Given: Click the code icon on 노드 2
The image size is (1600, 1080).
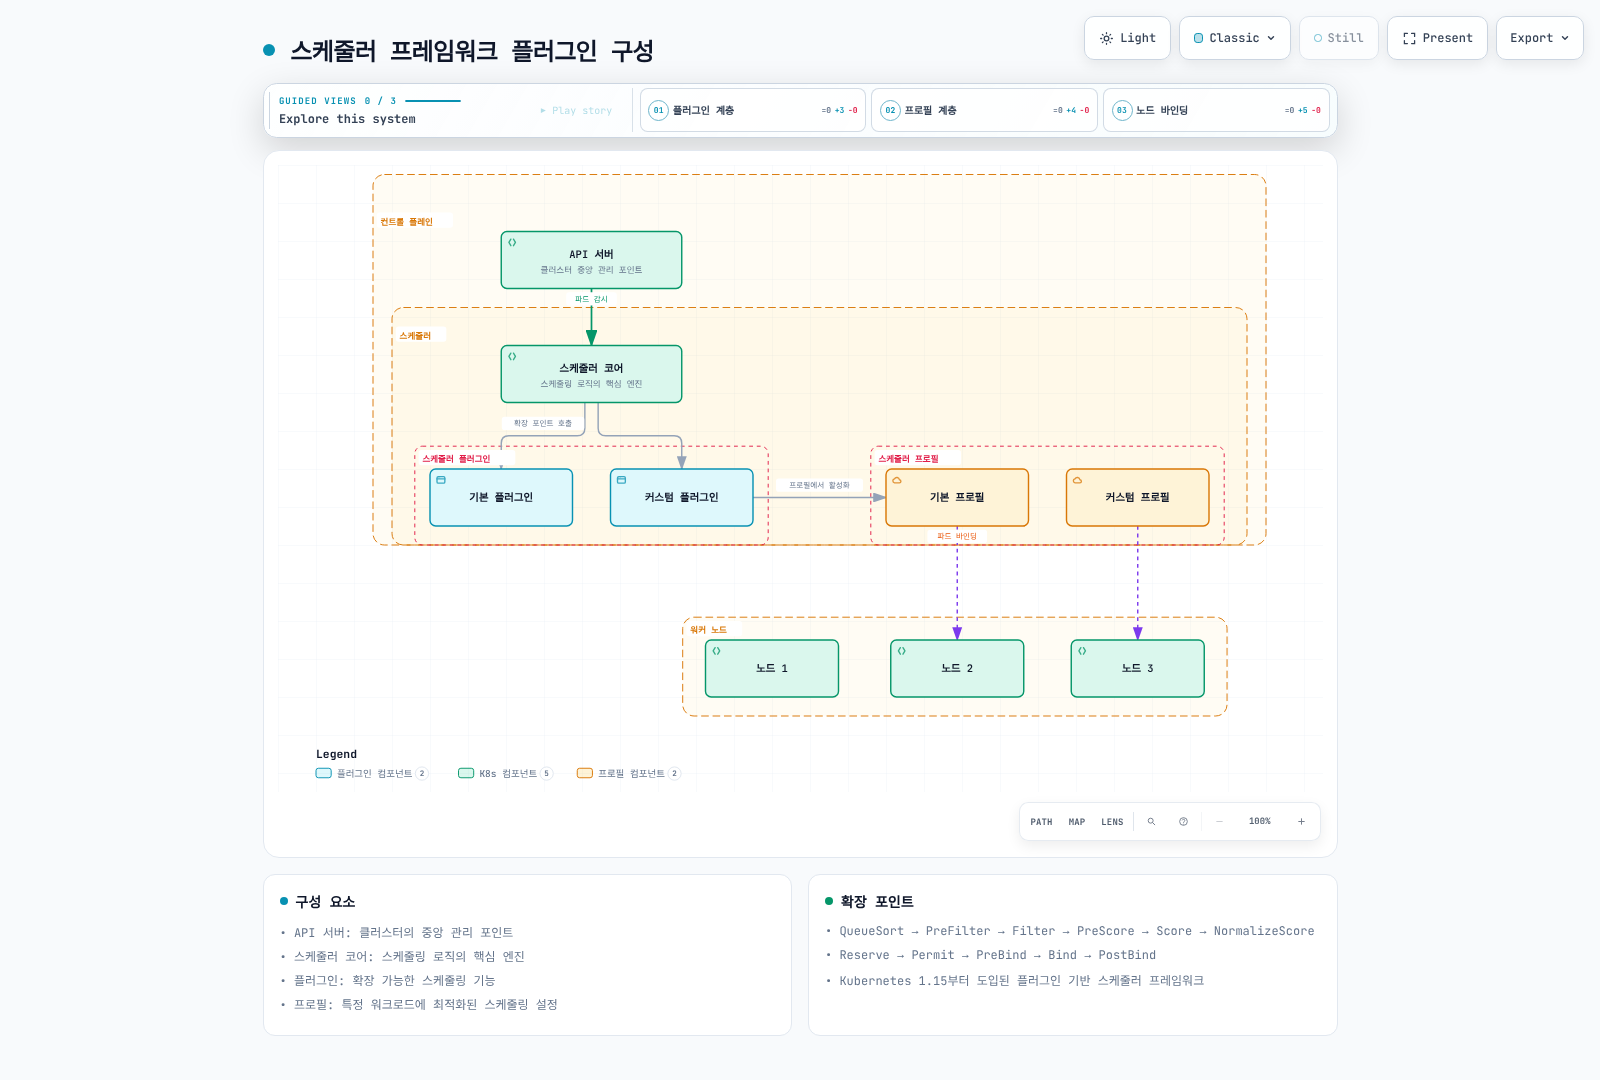Looking at the screenshot, I should click(x=901, y=651).
